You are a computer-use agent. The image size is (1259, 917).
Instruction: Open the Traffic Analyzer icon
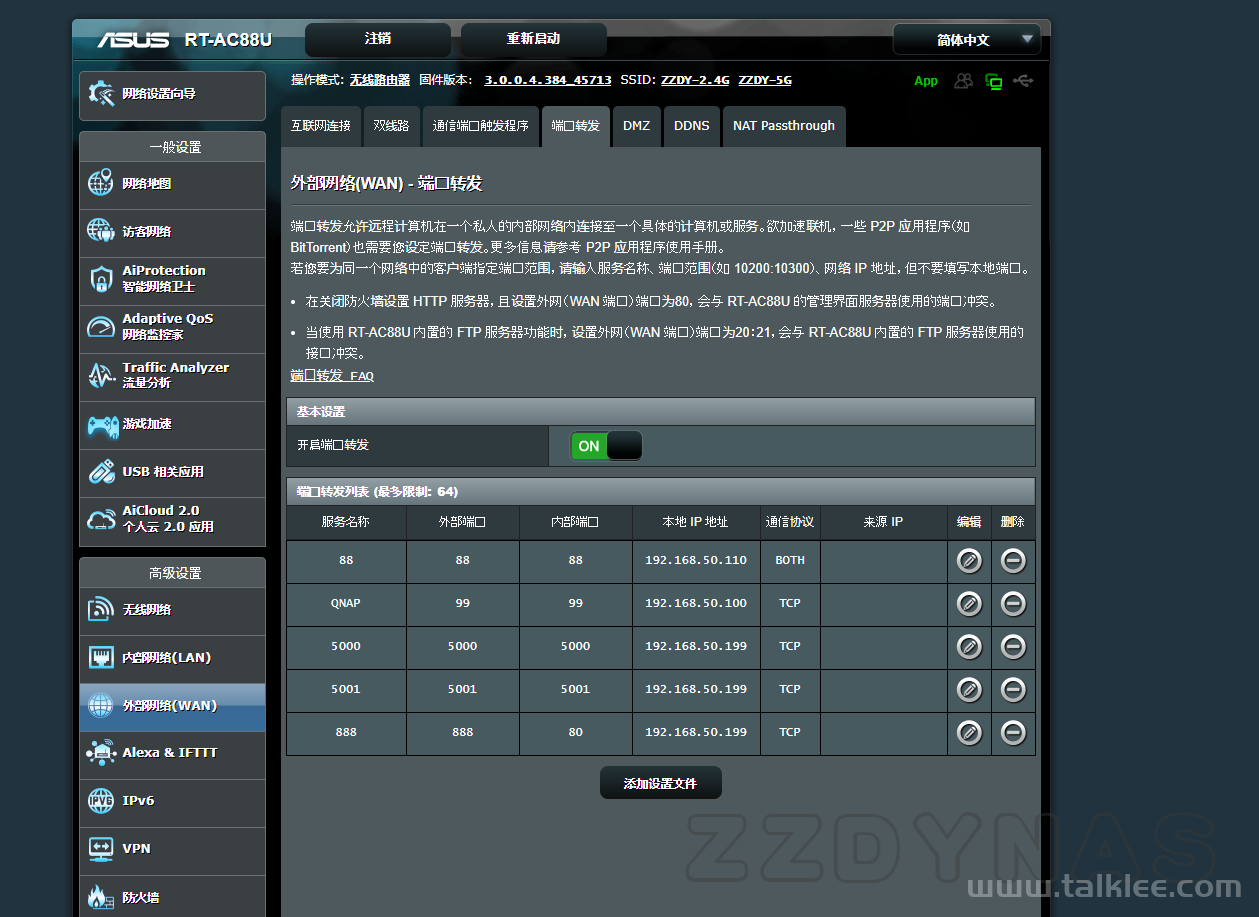tap(101, 375)
